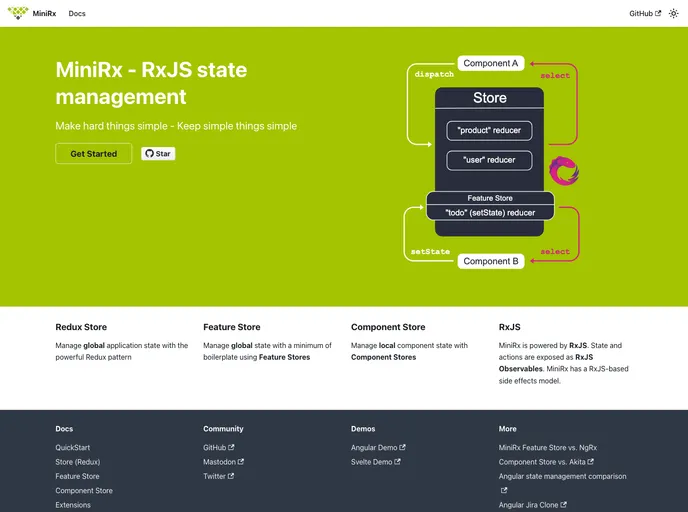This screenshot has height=512, width=688.
Task: Click external-link icon next to Twitter
Action: pos(231,476)
